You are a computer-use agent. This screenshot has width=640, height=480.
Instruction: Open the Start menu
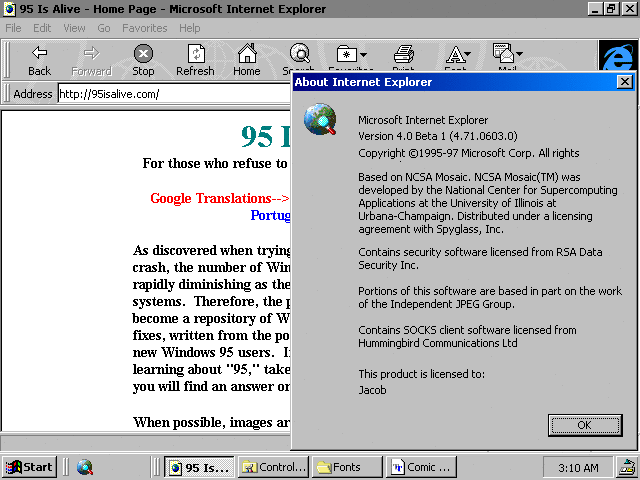coord(29,467)
